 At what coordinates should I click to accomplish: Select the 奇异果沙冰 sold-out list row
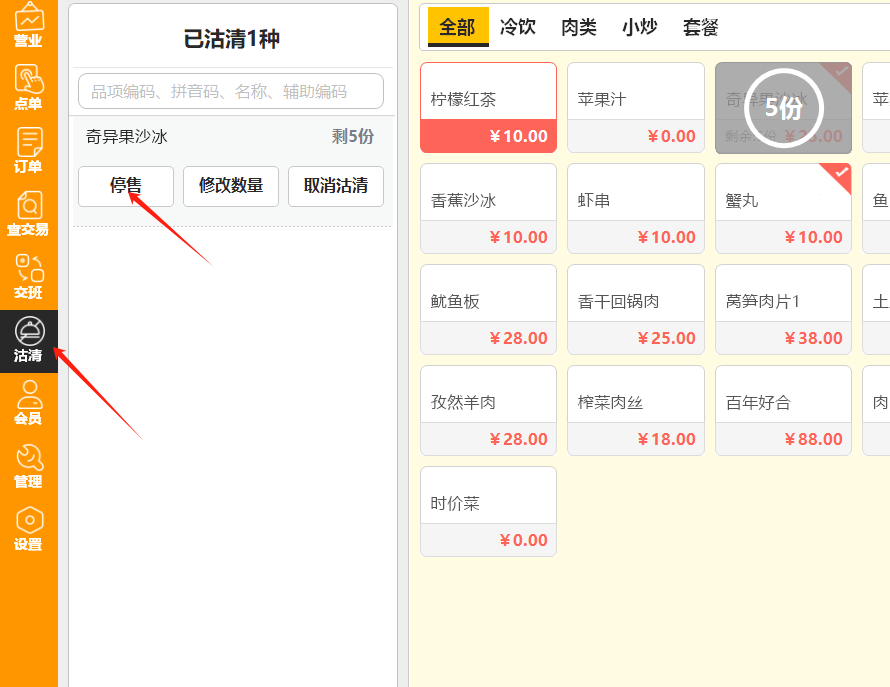coord(231,136)
